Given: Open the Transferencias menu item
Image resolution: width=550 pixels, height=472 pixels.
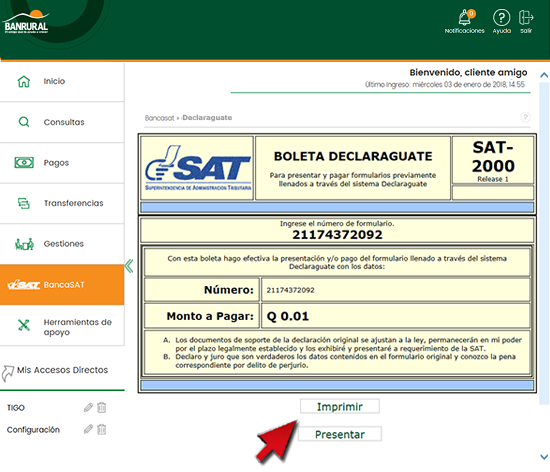Looking at the screenshot, I should click(x=62, y=203).
